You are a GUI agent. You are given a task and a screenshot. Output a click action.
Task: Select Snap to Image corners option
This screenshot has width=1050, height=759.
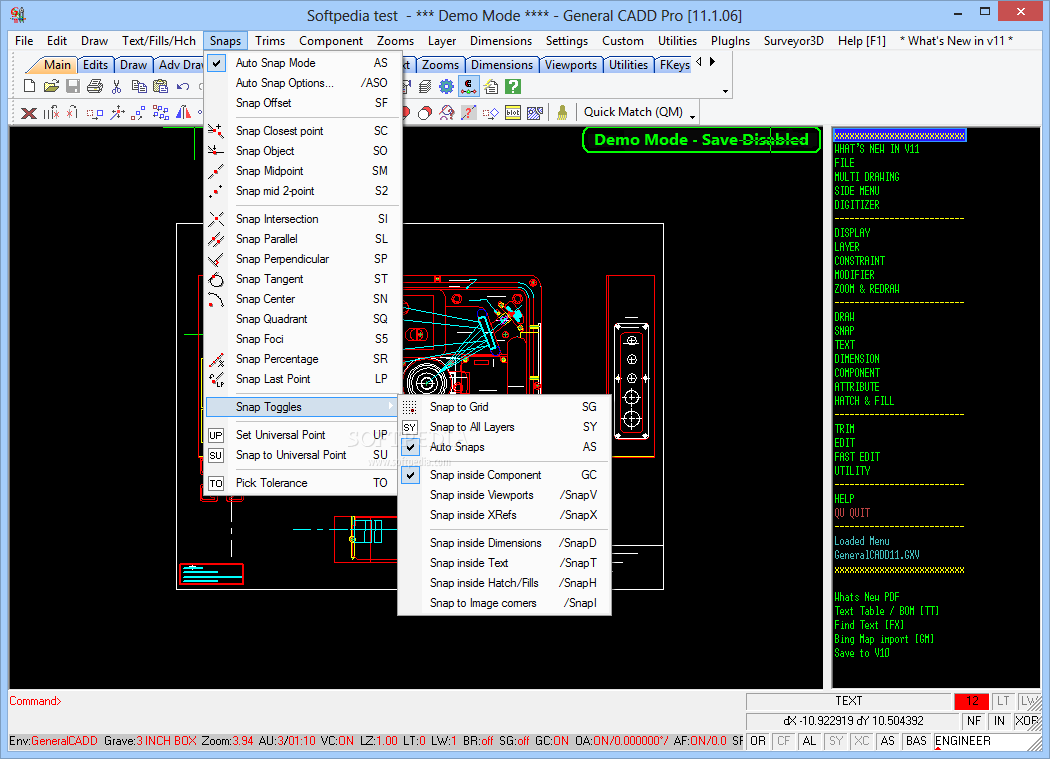click(505, 603)
